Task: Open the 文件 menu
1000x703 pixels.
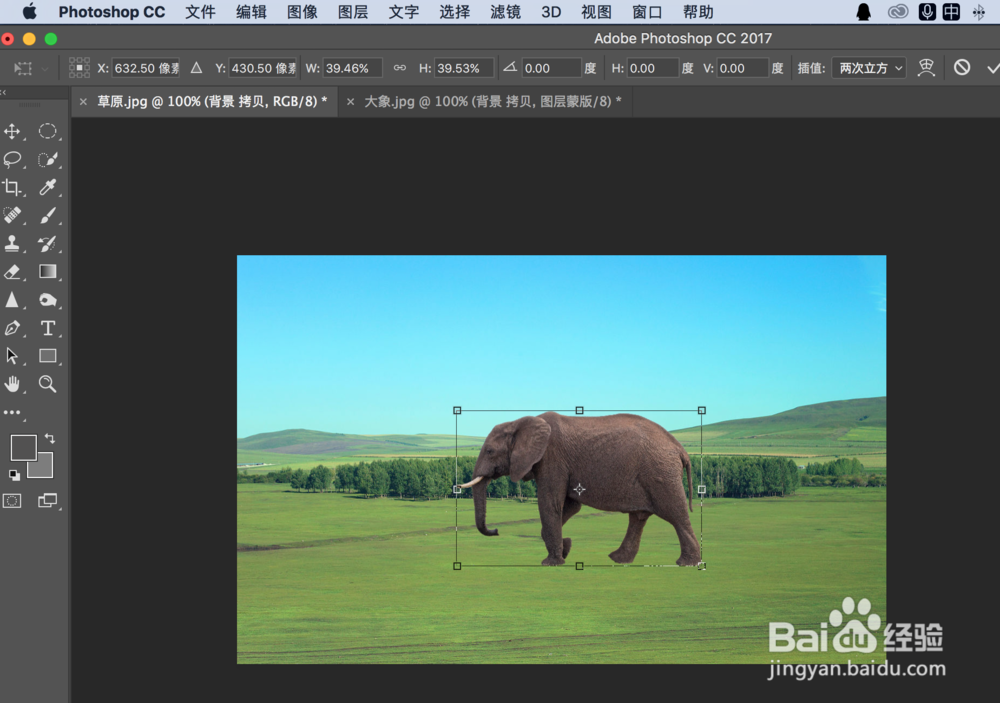Action: [x=200, y=12]
